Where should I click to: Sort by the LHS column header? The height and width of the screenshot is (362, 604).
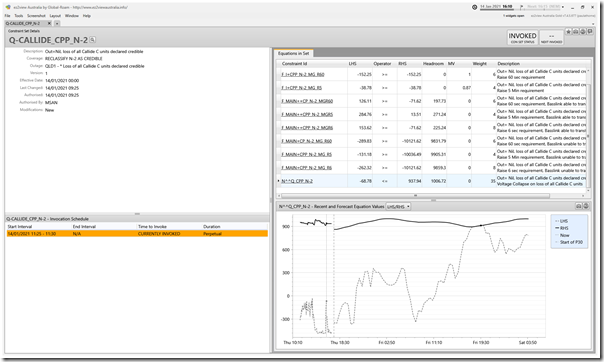click(x=352, y=64)
